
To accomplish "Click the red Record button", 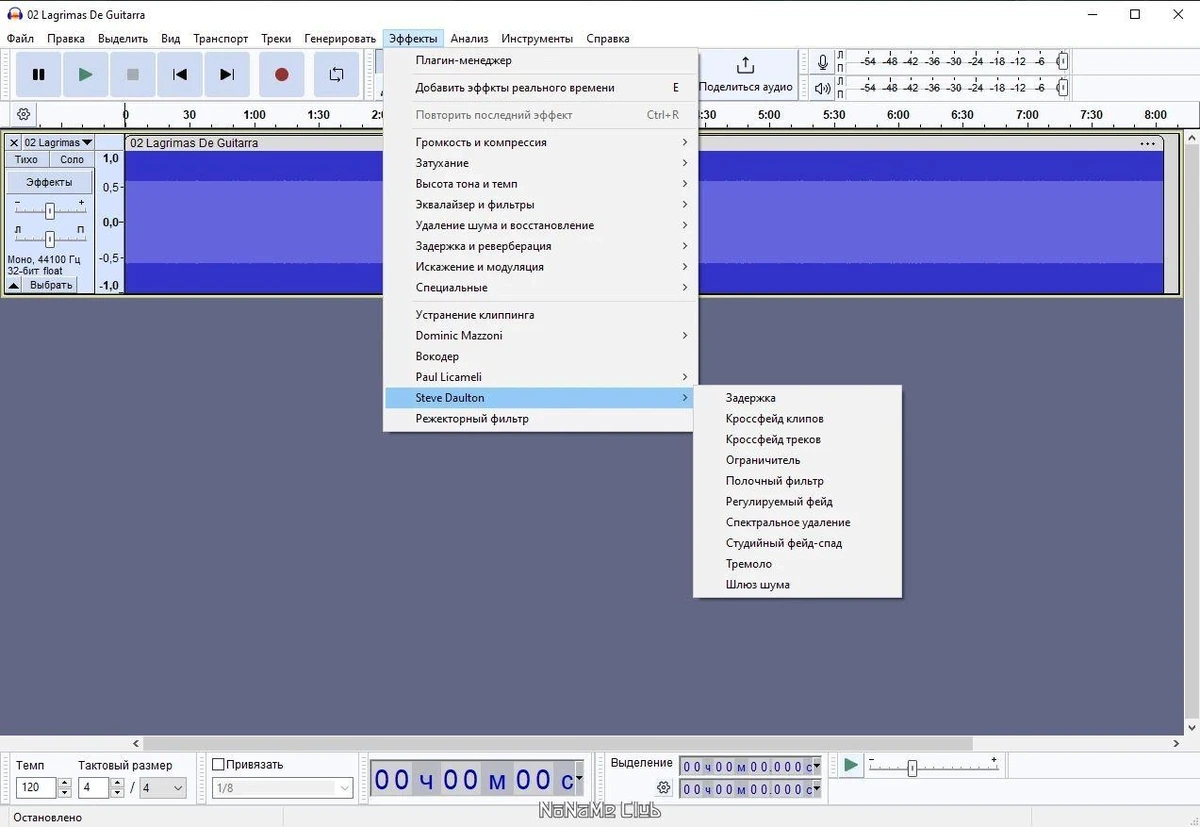I will pos(282,74).
